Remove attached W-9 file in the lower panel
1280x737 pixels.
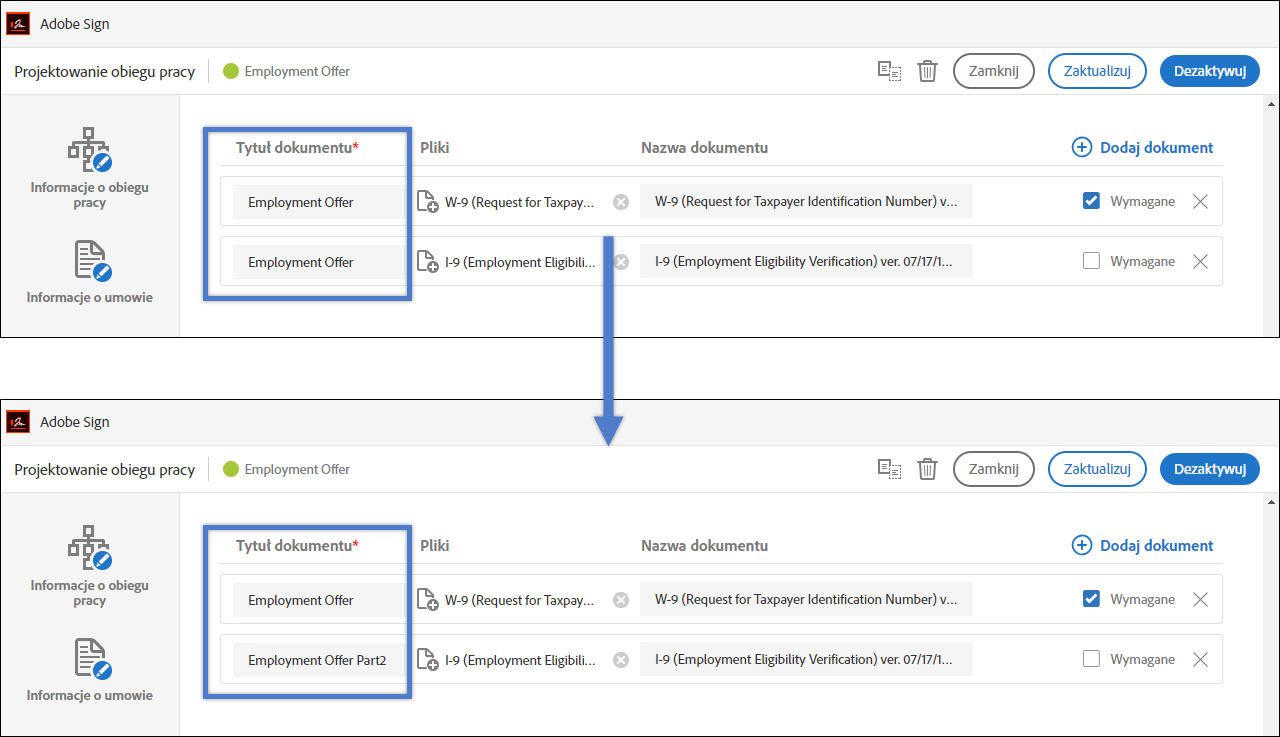621,600
